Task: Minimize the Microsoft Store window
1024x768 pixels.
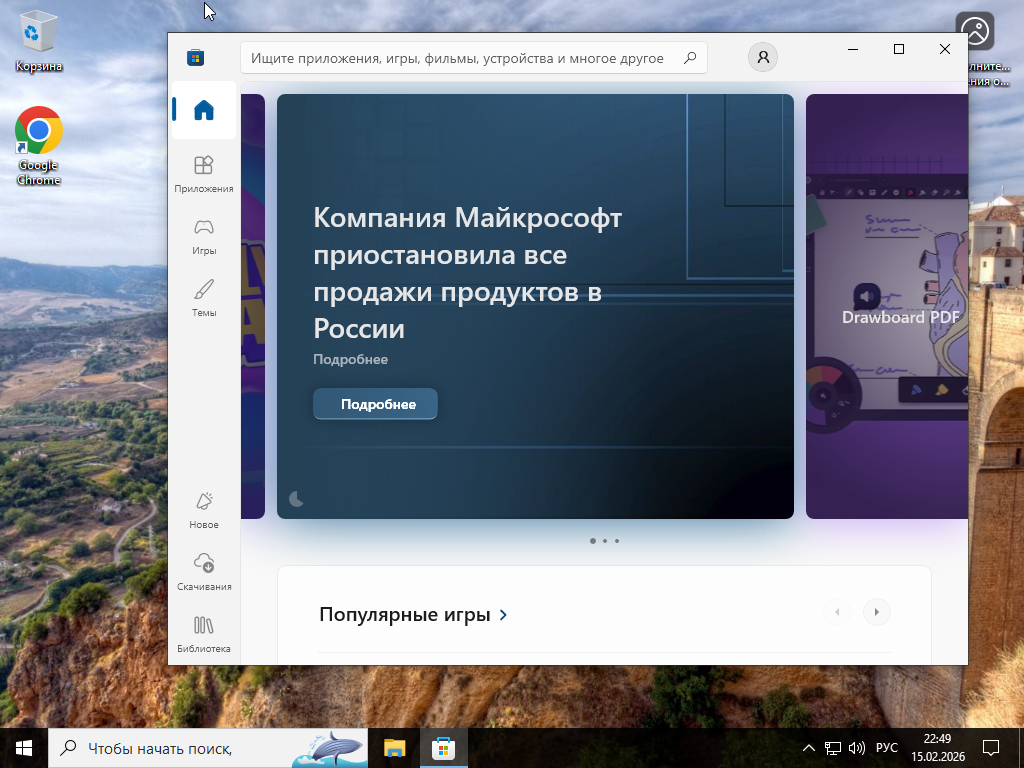Action: coord(853,49)
